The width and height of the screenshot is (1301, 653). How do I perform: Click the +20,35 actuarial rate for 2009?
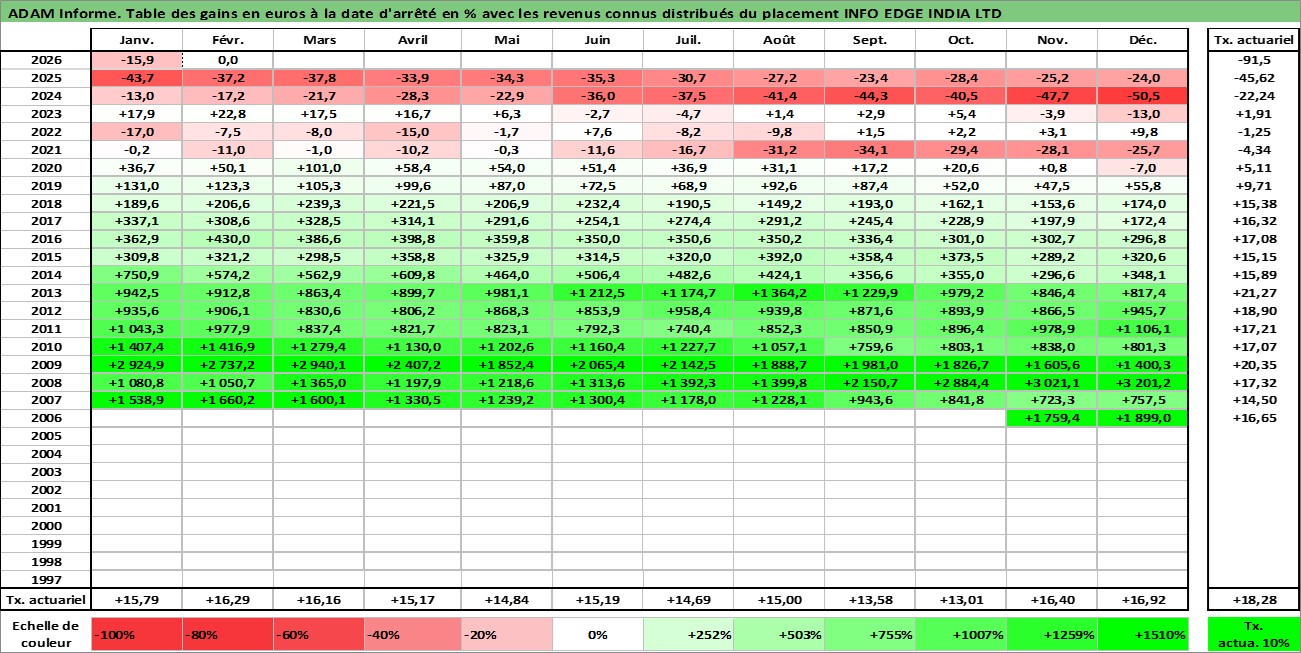pyautogui.click(x=1254, y=364)
